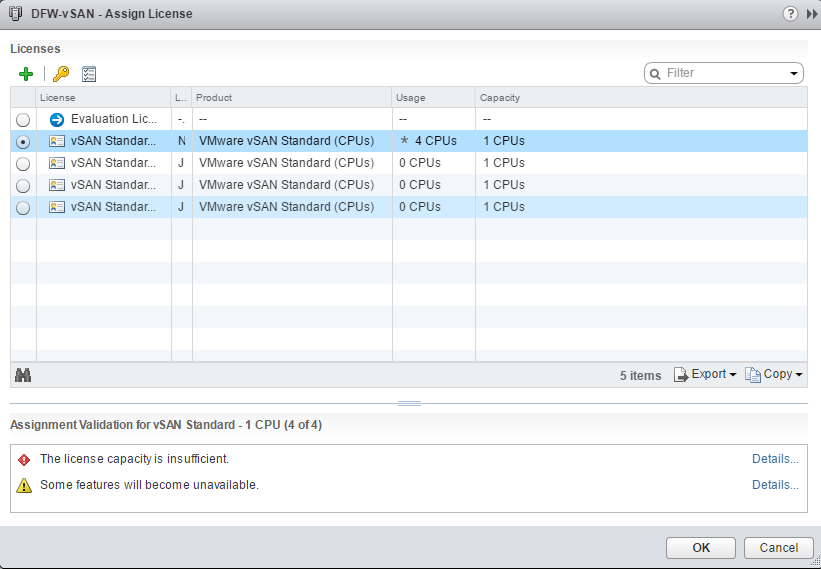This screenshot has height=569, width=821.
Task: Click '5 items' count in the footer
Action: pyautogui.click(x=640, y=375)
